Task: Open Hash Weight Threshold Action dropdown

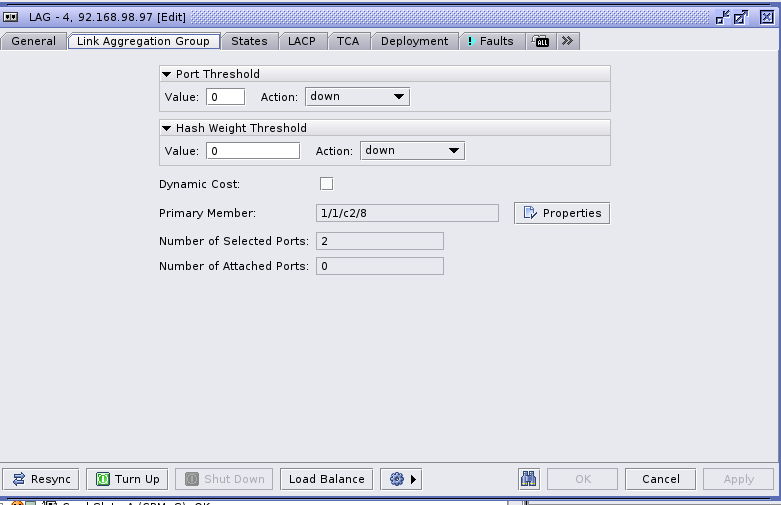Action: tap(412, 151)
